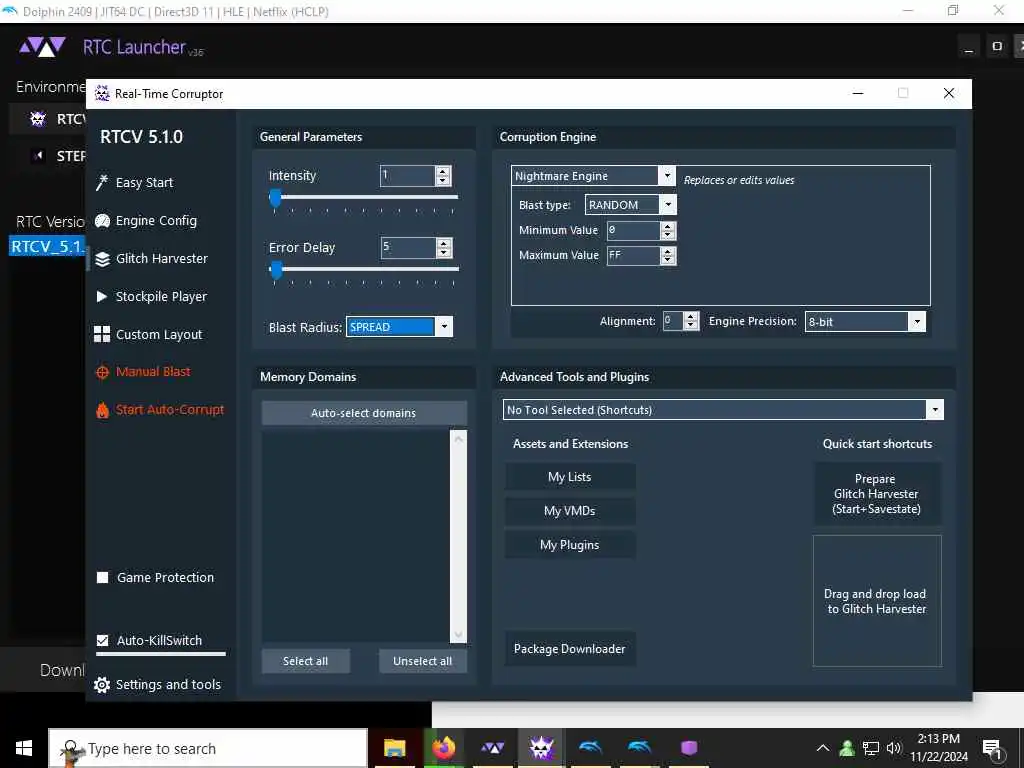
Task: Click Start Auto-Corrupt flame icon
Action: [102, 410]
